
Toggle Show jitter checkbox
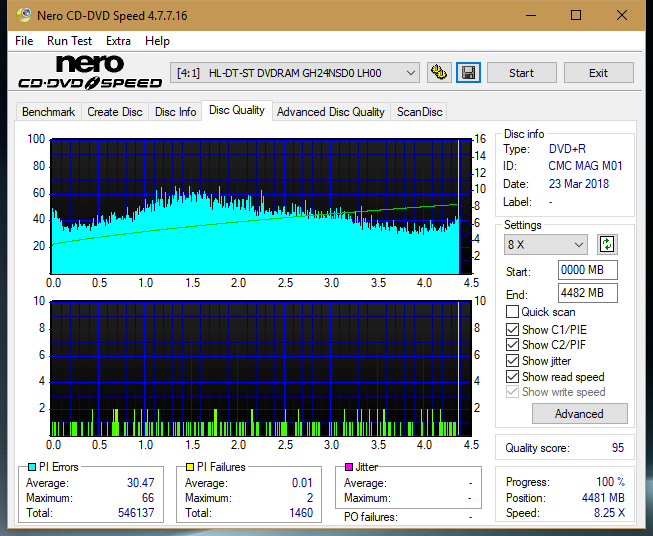[512, 361]
